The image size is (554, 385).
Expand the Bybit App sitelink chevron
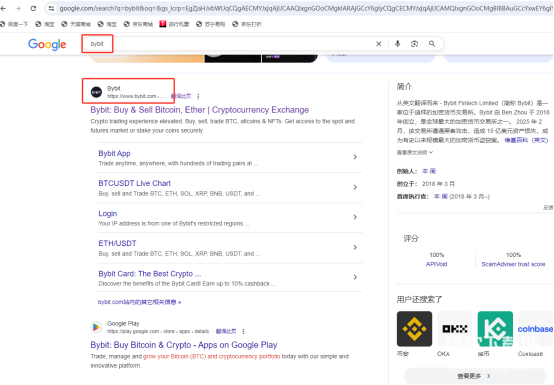pos(355,157)
